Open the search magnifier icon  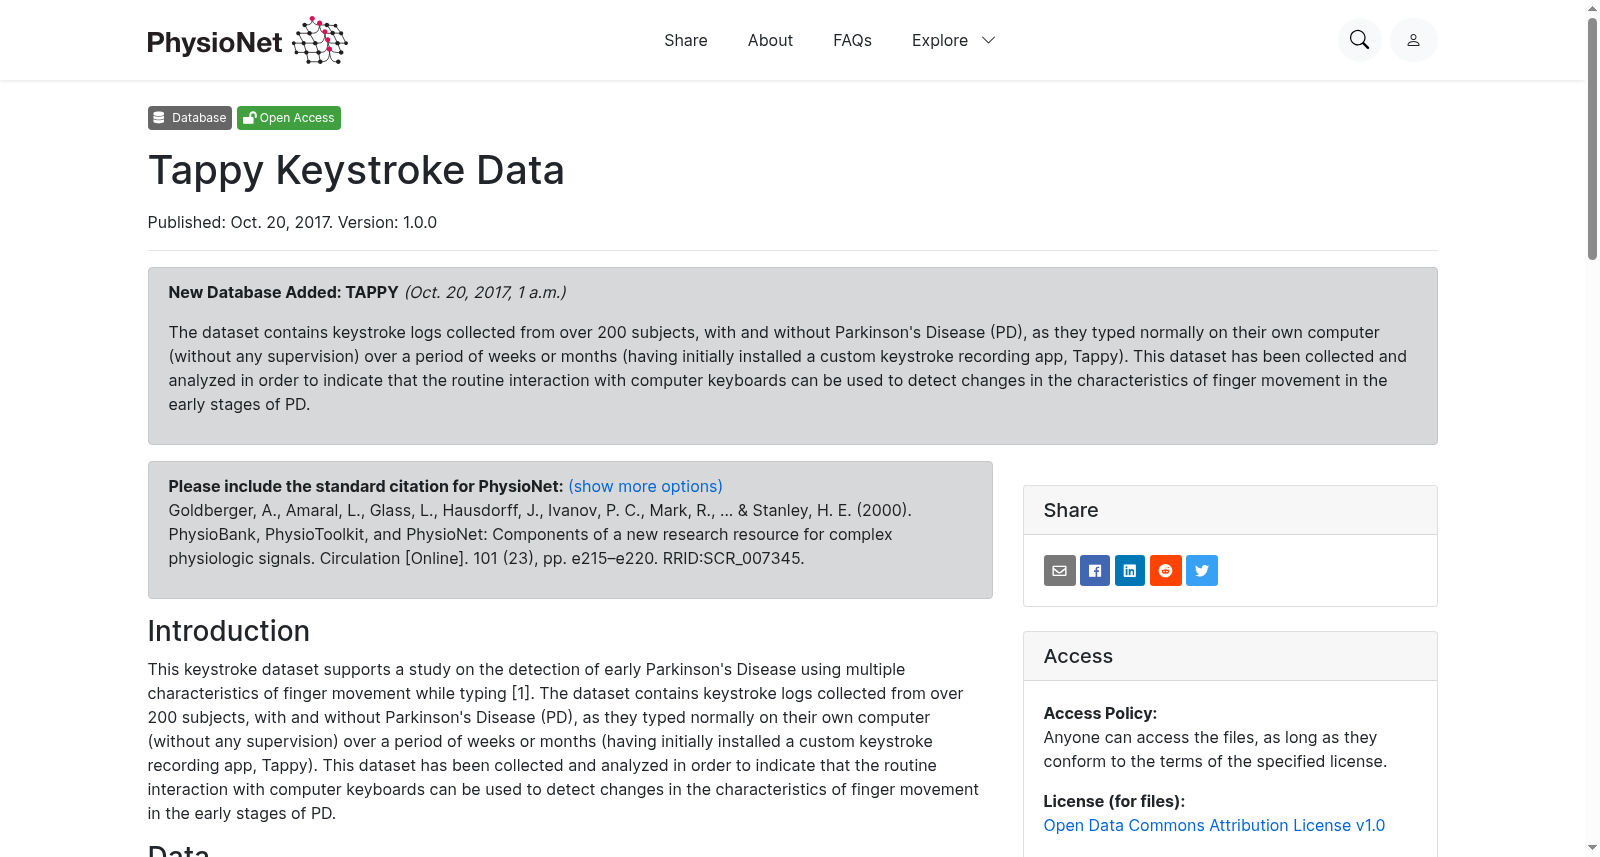click(x=1359, y=40)
